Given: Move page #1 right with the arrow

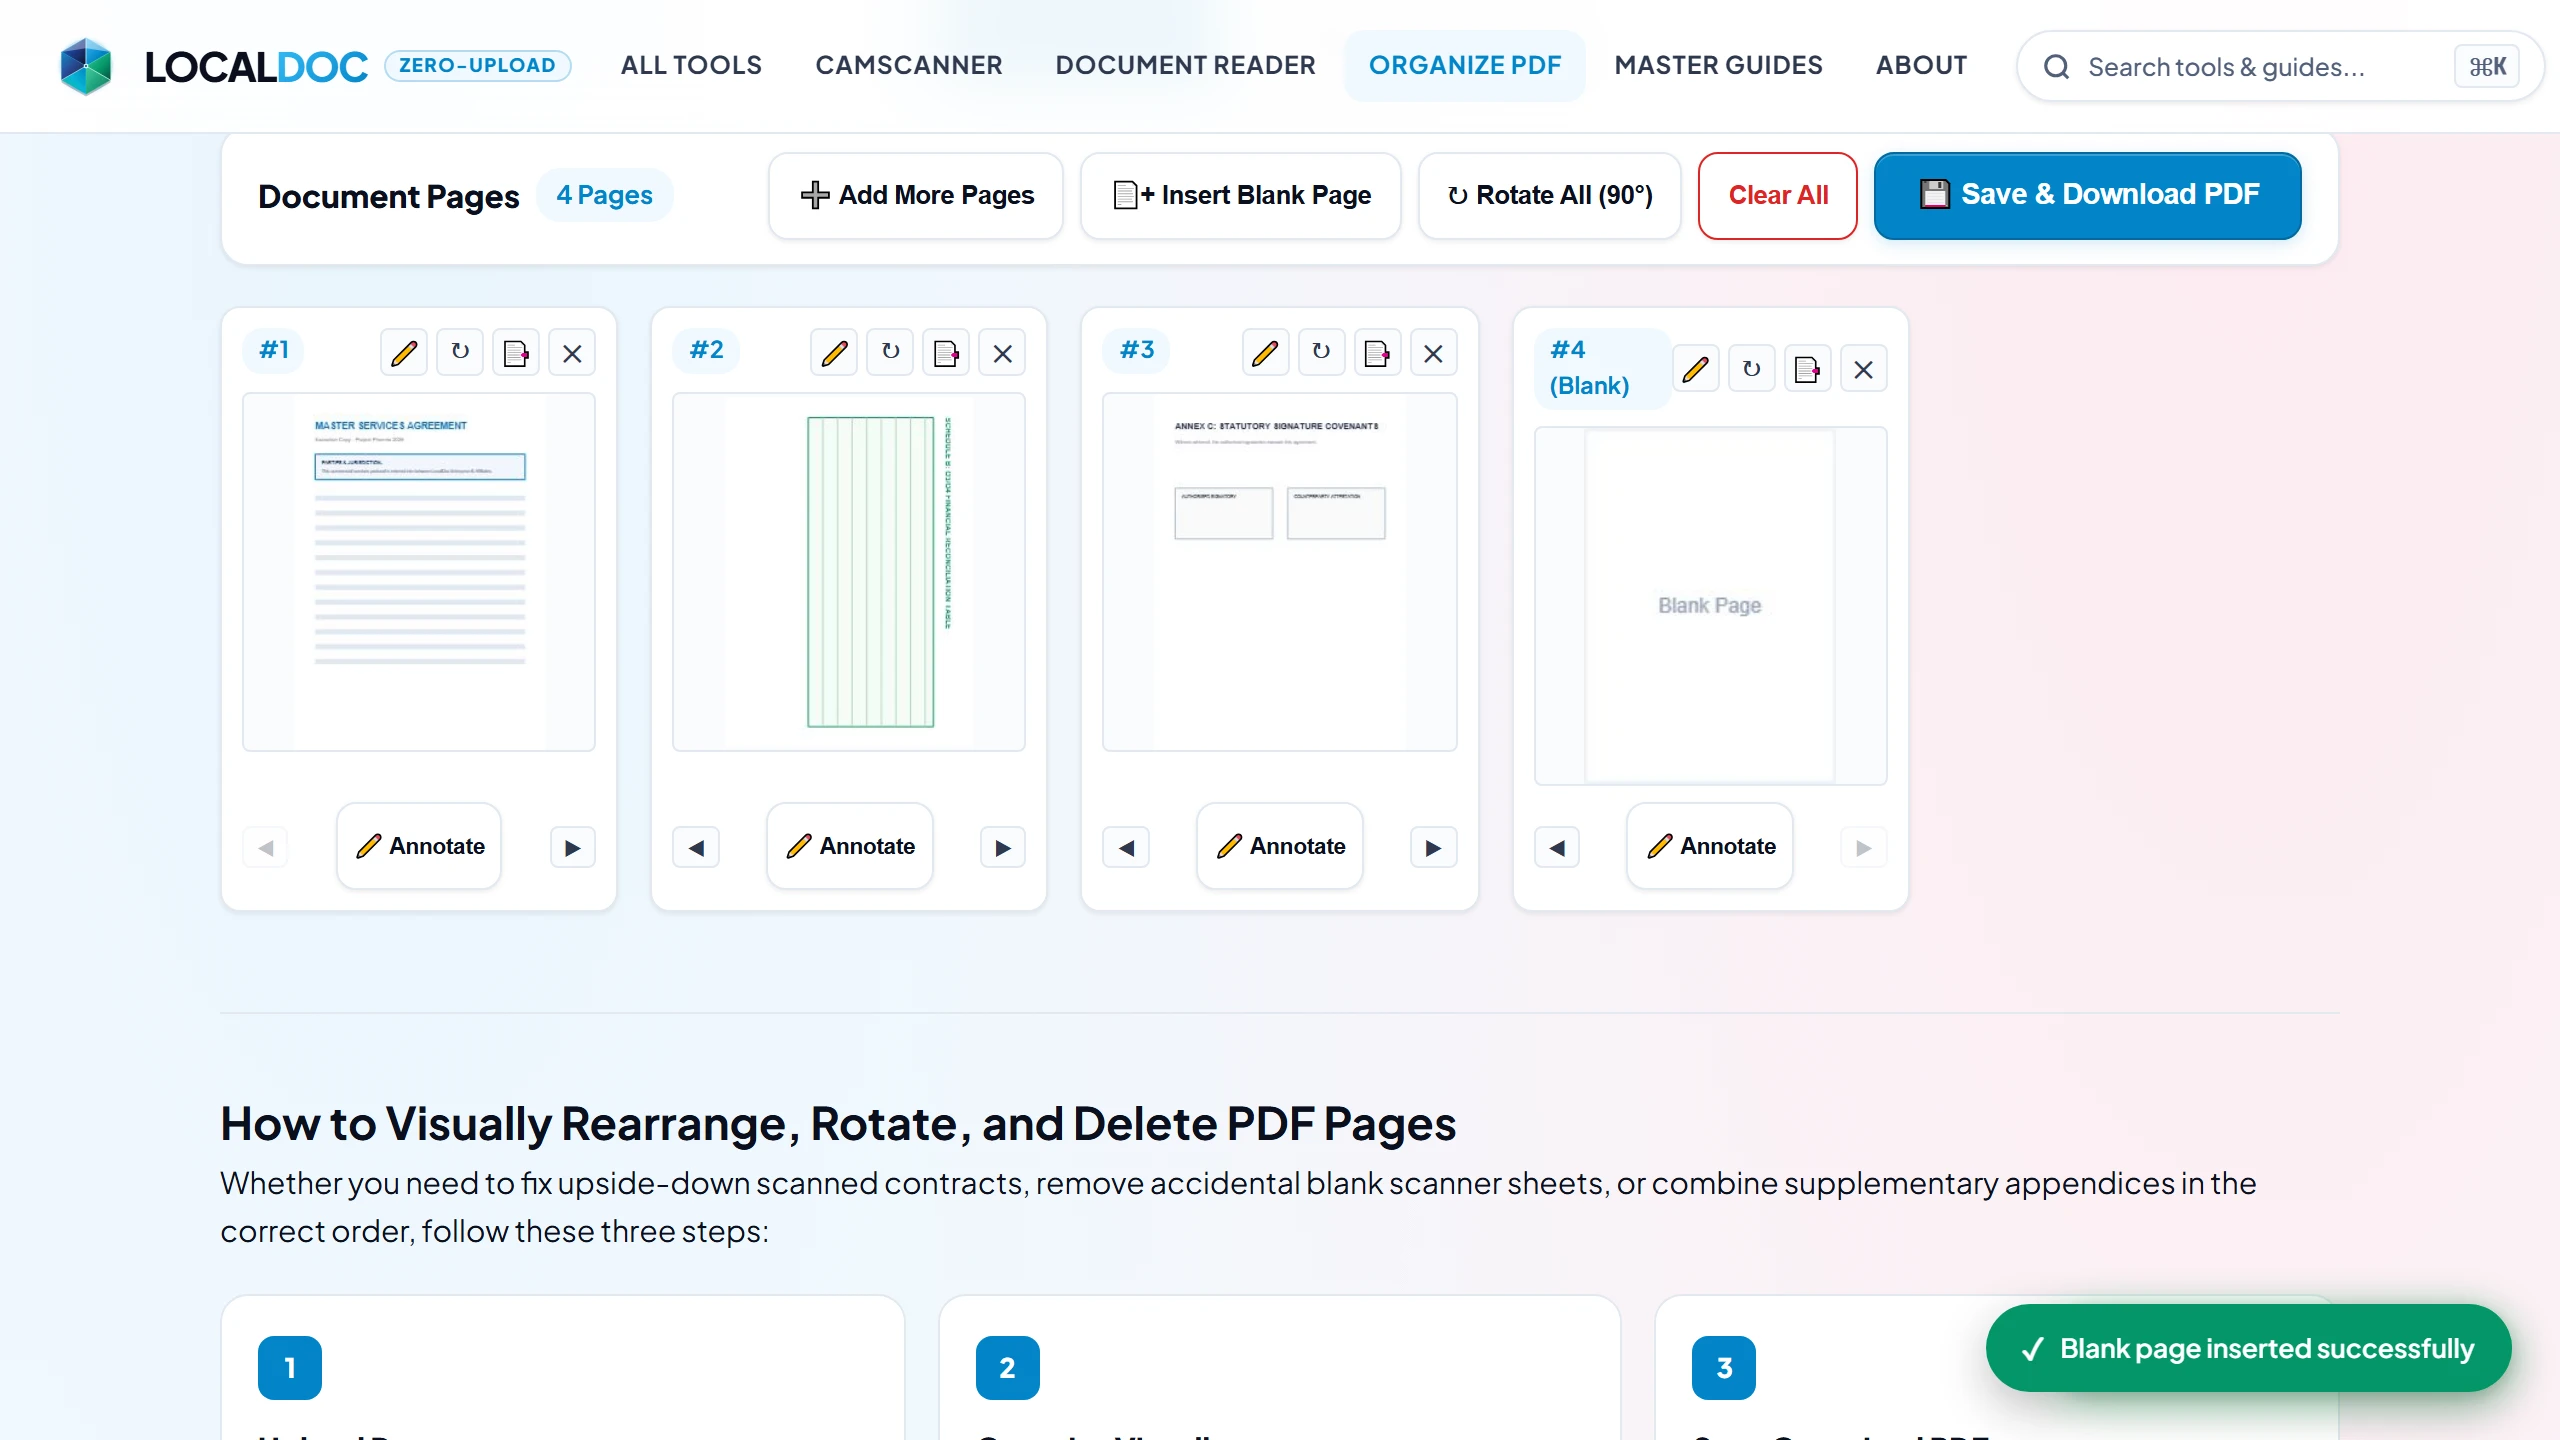Looking at the screenshot, I should (x=573, y=848).
